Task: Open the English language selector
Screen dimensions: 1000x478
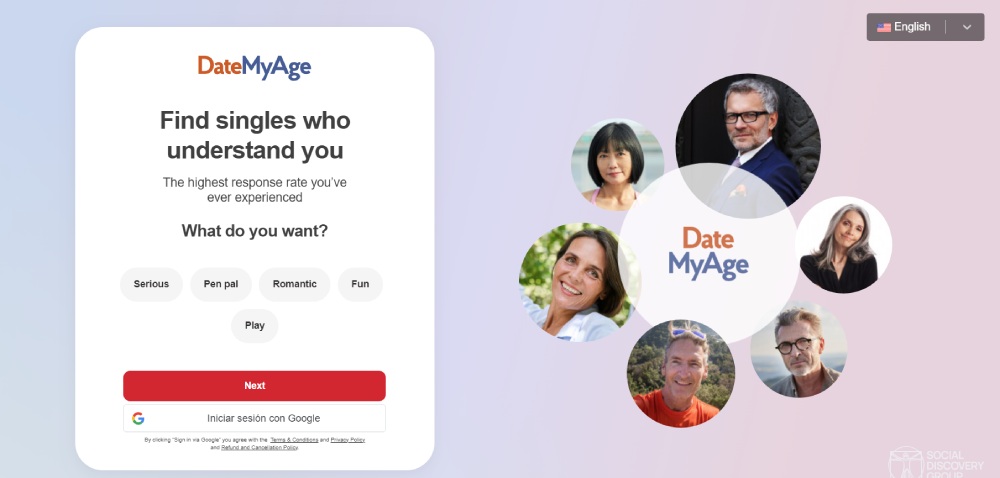Action: click(x=925, y=27)
